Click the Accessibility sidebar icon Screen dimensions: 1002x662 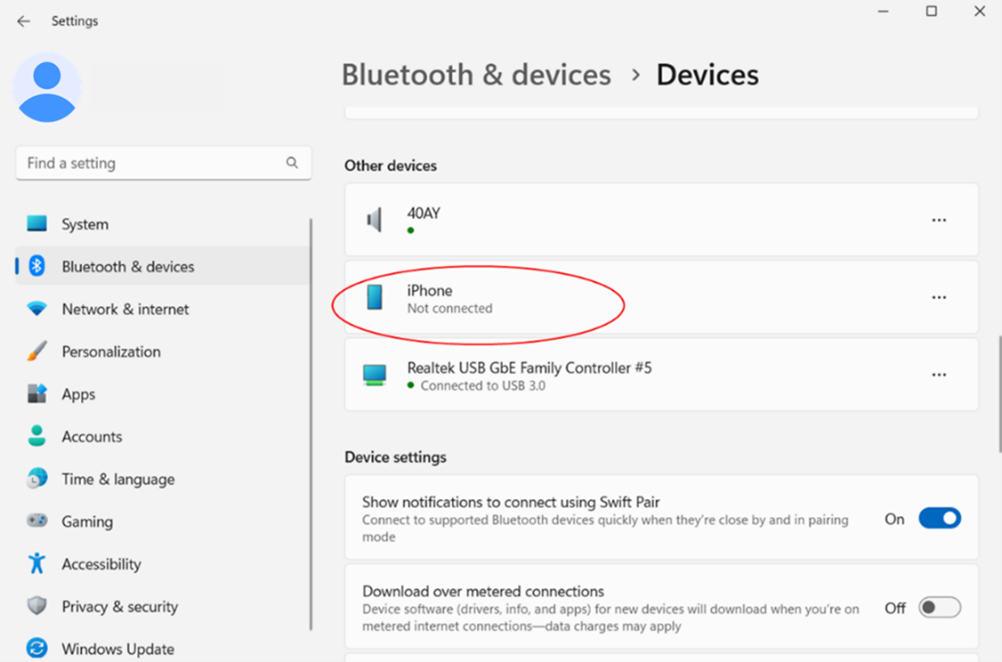tap(37, 564)
